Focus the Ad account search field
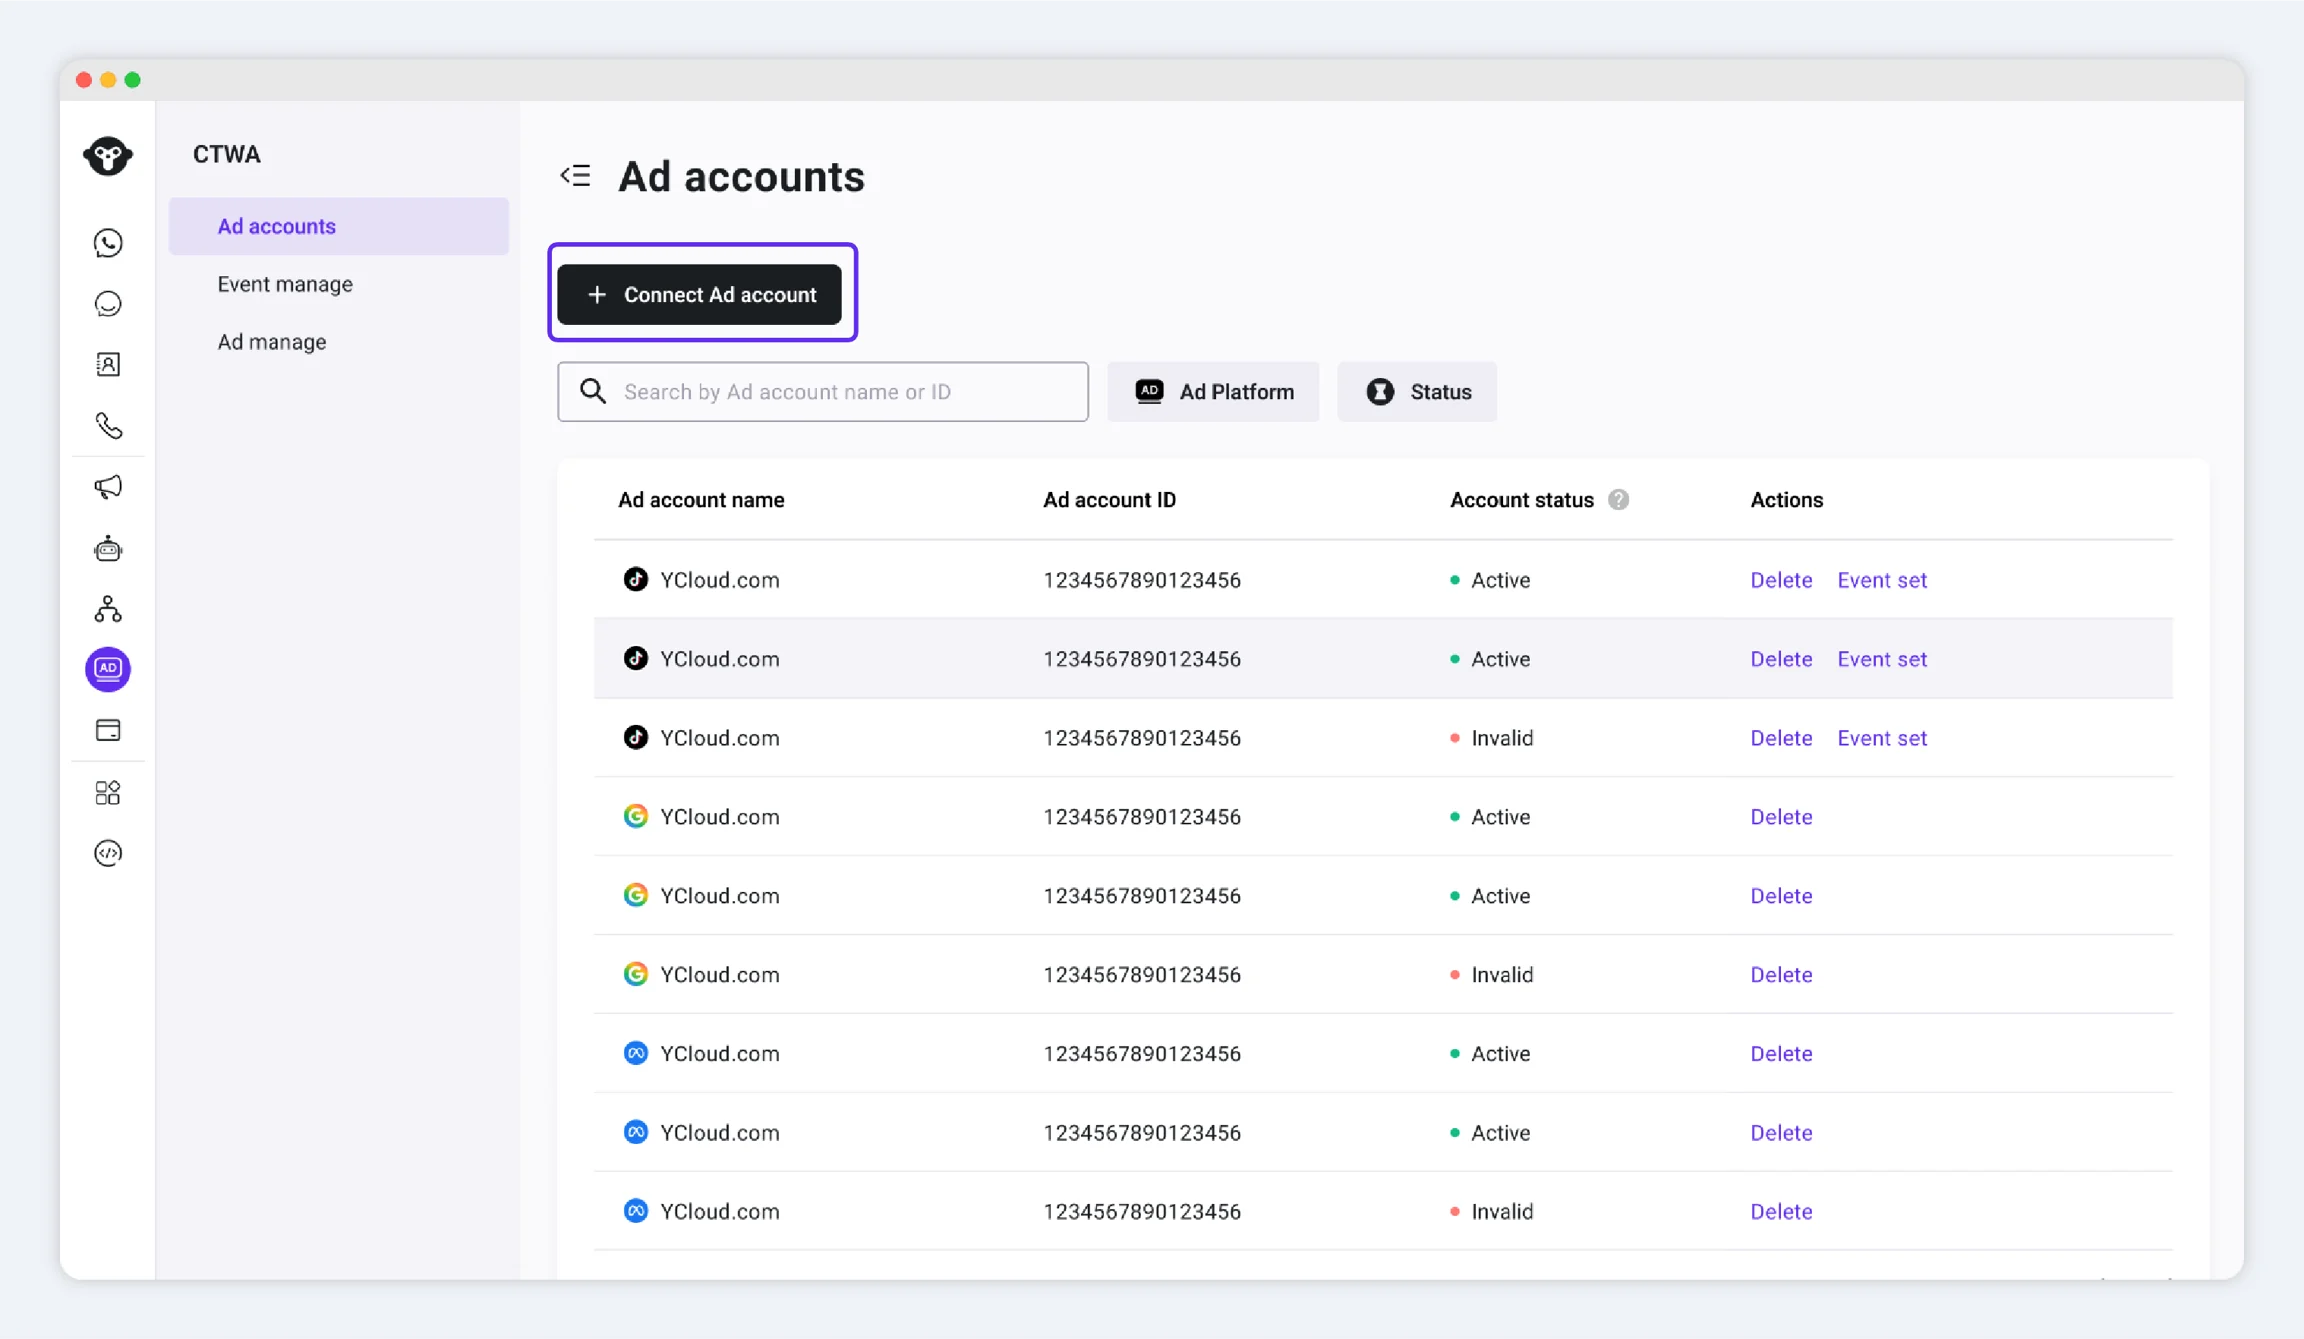The width and height of the screenshot is (2304, 1339). (x=822, y=392)
